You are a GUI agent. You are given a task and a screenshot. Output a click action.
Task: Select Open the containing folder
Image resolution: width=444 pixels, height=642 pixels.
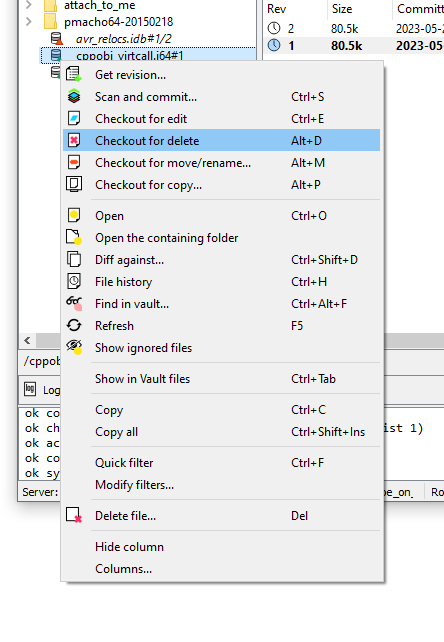pos(222,237)
